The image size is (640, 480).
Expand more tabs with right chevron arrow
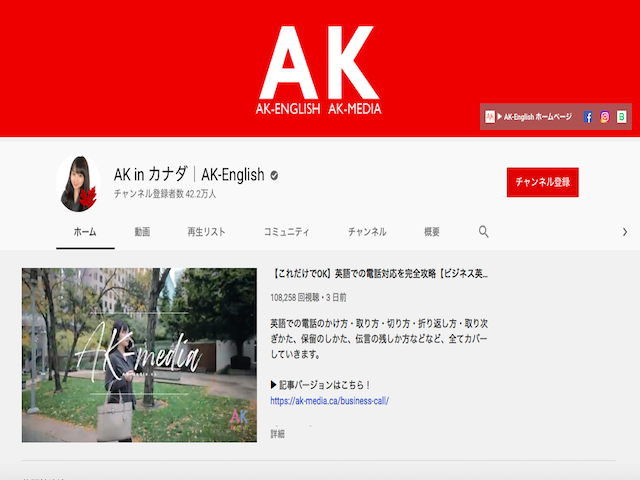624,232
